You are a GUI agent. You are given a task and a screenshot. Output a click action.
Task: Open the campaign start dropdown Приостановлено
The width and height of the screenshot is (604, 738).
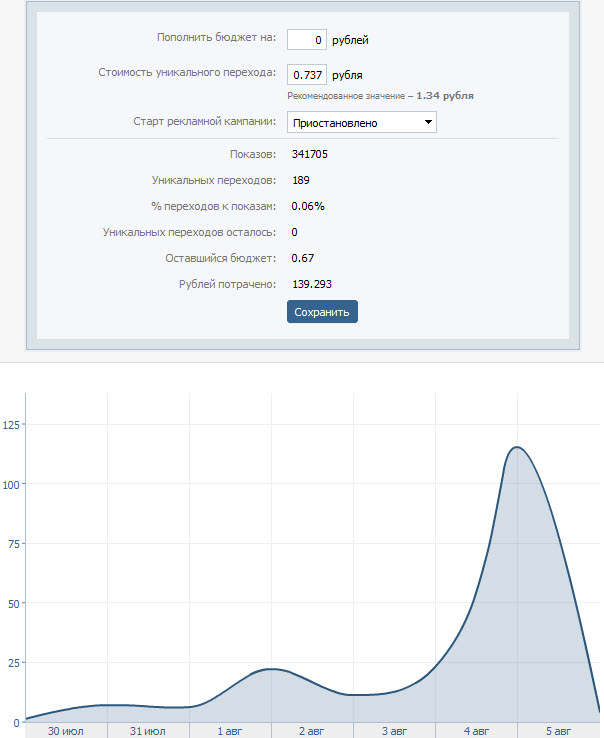point(362,122)
